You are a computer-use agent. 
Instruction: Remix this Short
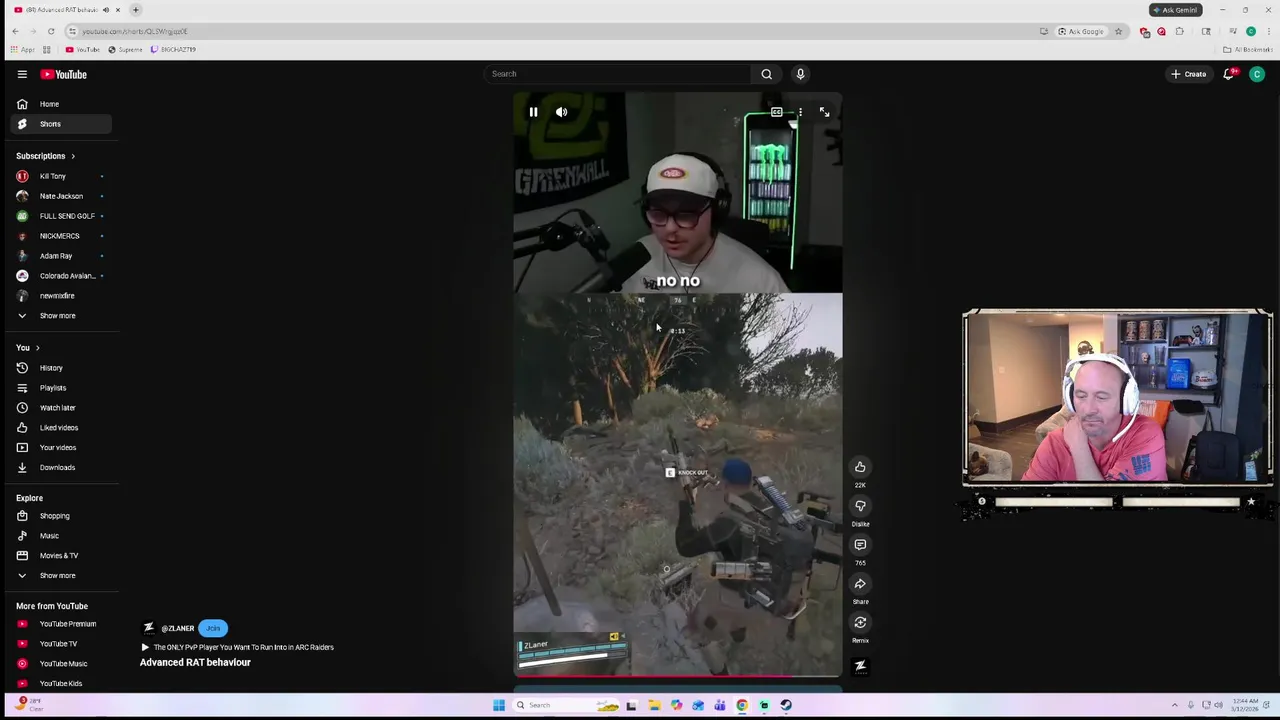[x=860, y=623]
